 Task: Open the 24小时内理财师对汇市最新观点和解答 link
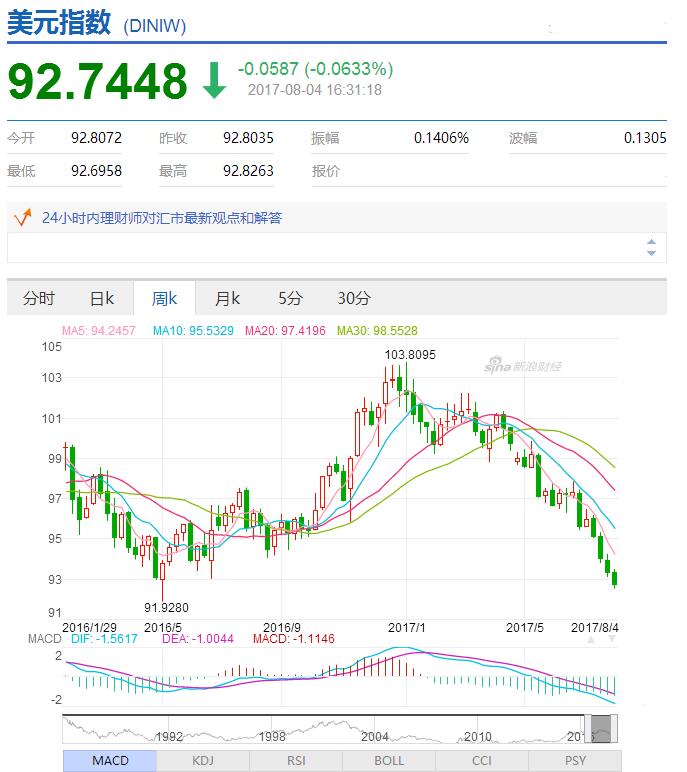tap(162, 218)
